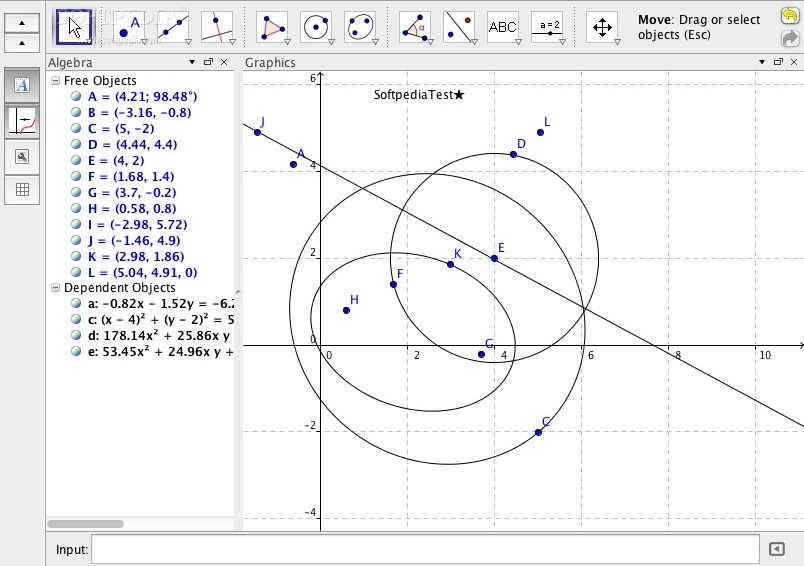This screenshot has width=804, height=566.
Task: Choose the Line through Two Points tool
Action: point(173,27)
